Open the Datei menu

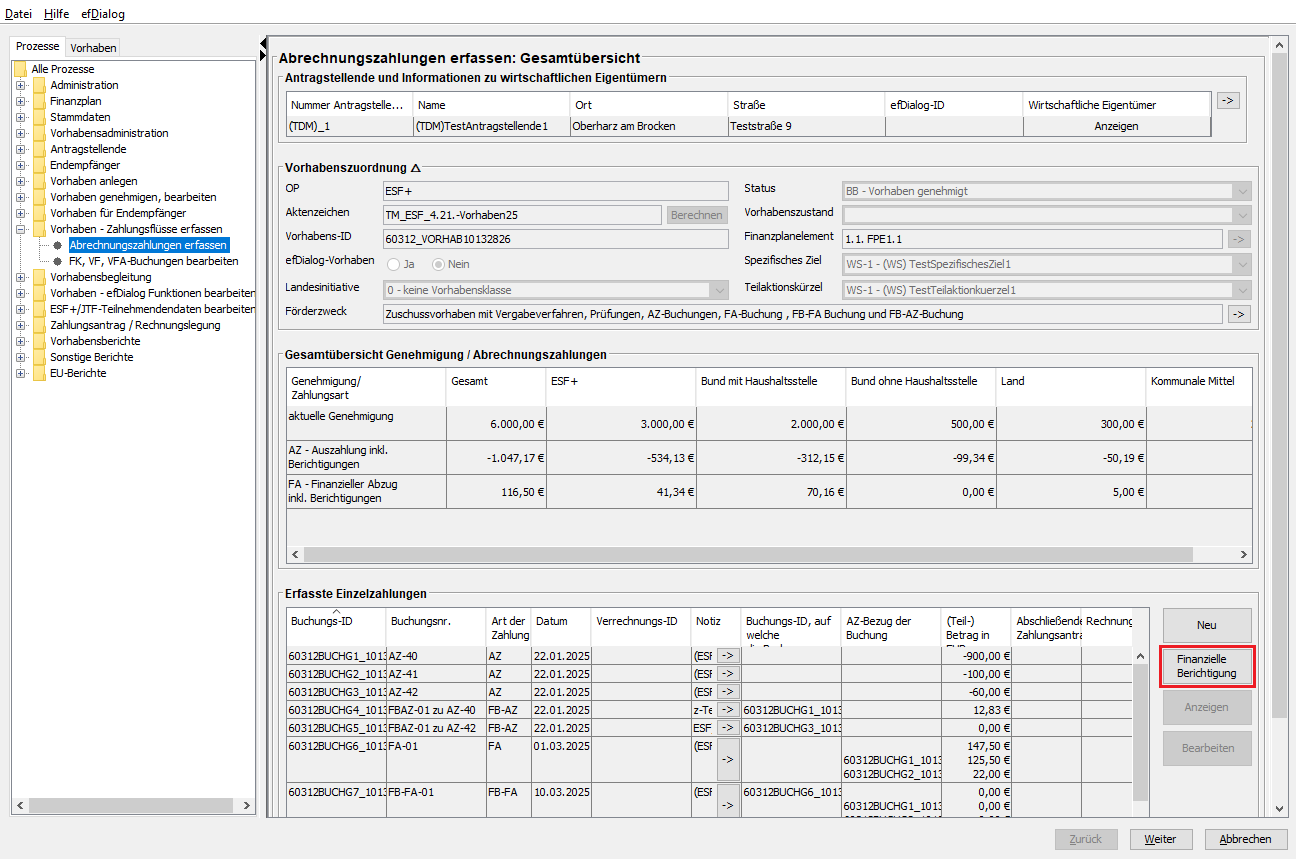[19, 14]
